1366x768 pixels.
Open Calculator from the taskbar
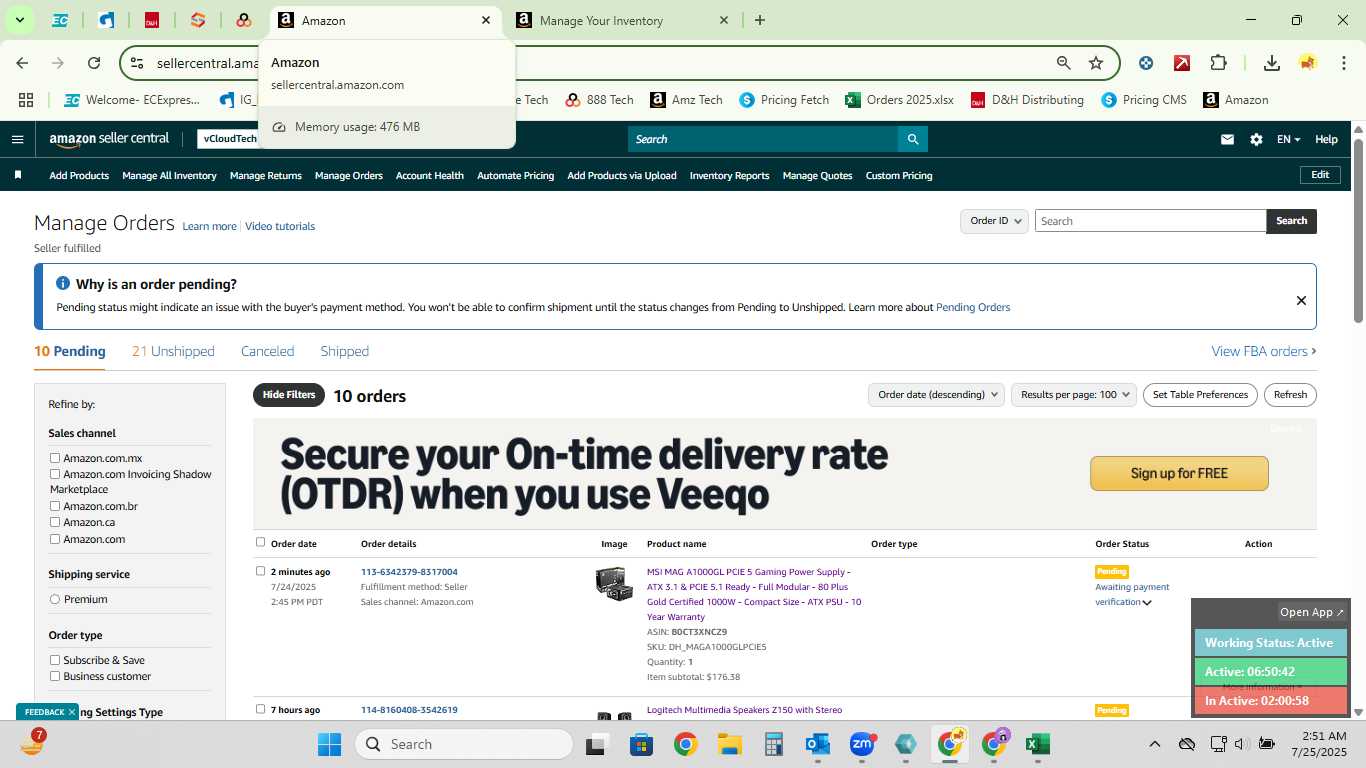[772, 744]
